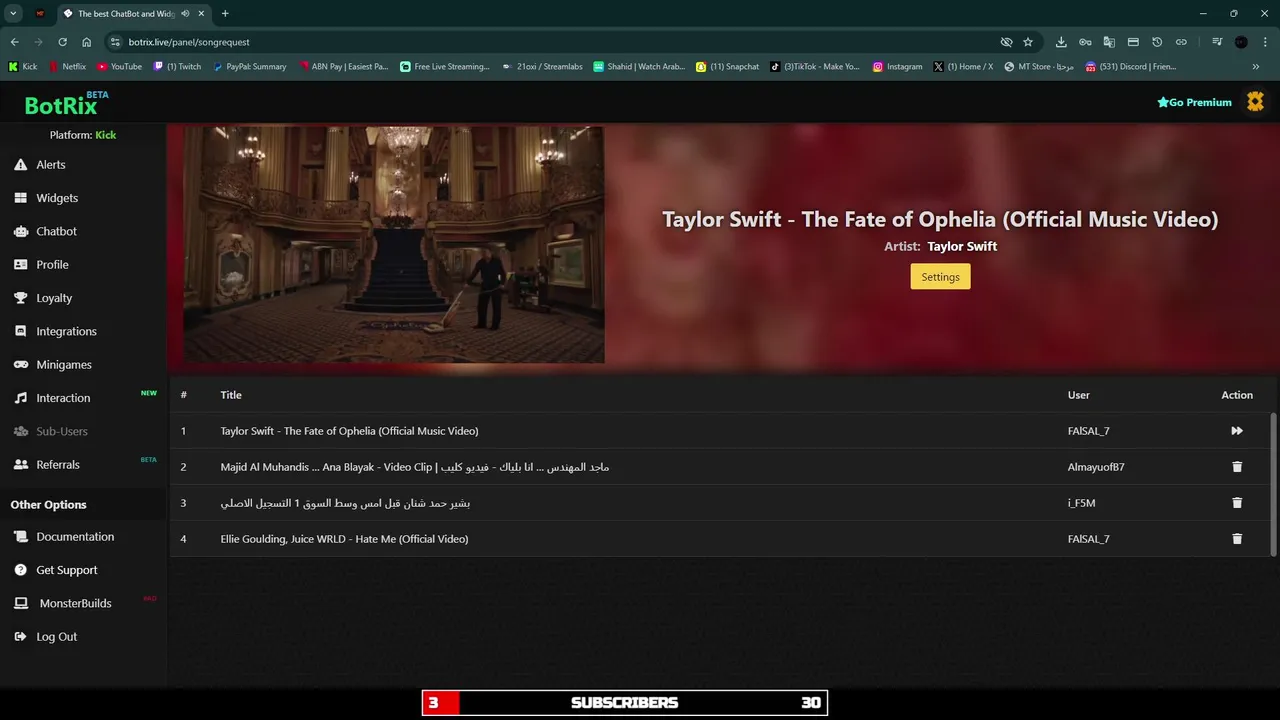The image size is (1280, 720).
Task: Show more bookmarks chevron
Action: point(1256,67)
